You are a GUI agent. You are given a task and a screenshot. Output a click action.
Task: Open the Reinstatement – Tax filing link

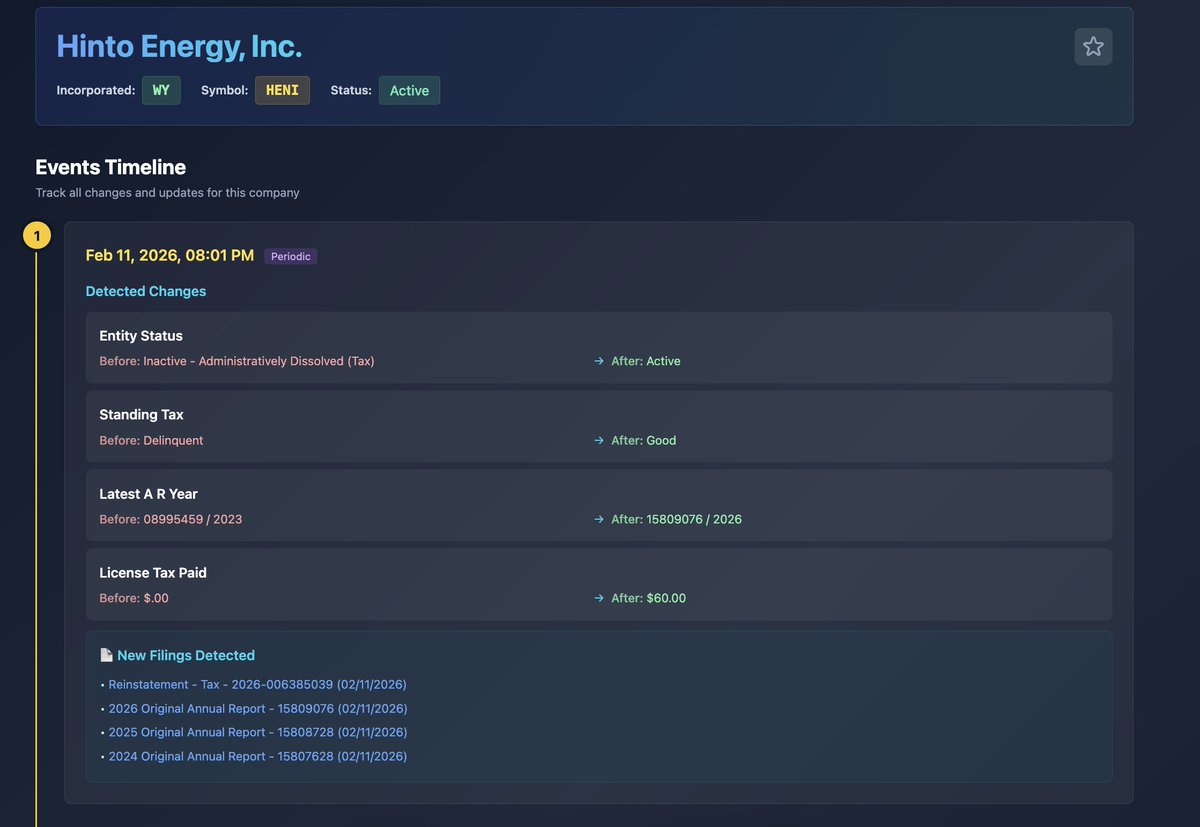coord(257,684)
